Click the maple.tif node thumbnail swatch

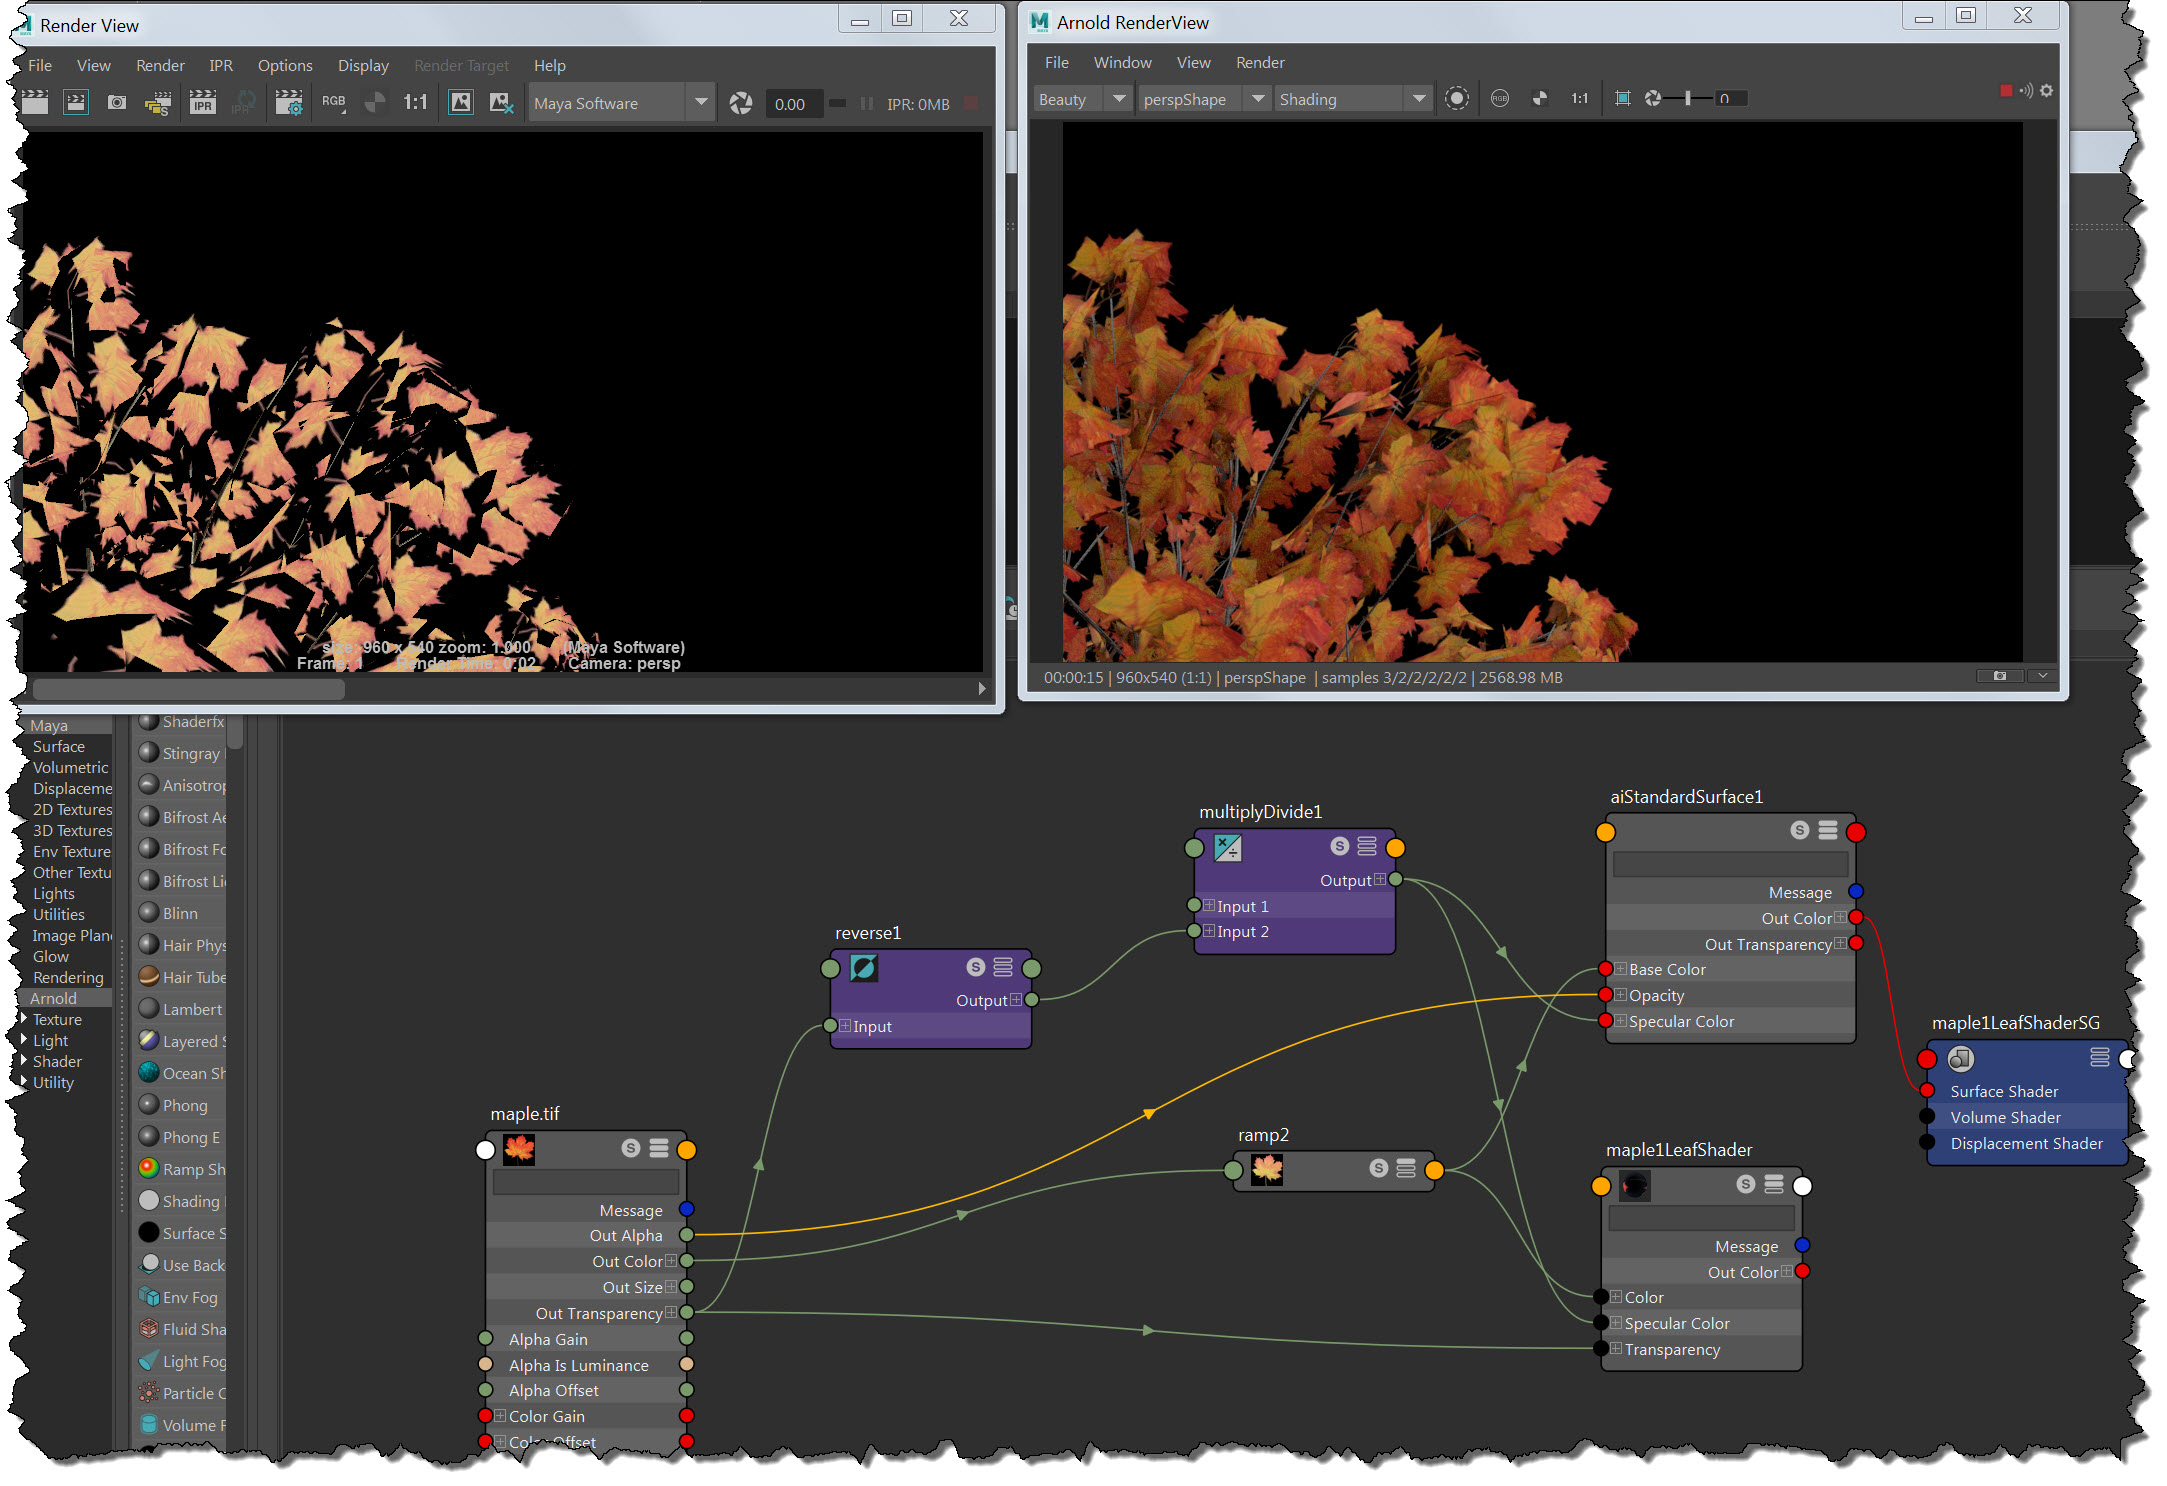pyautogui.click(x=519, y=1149)
